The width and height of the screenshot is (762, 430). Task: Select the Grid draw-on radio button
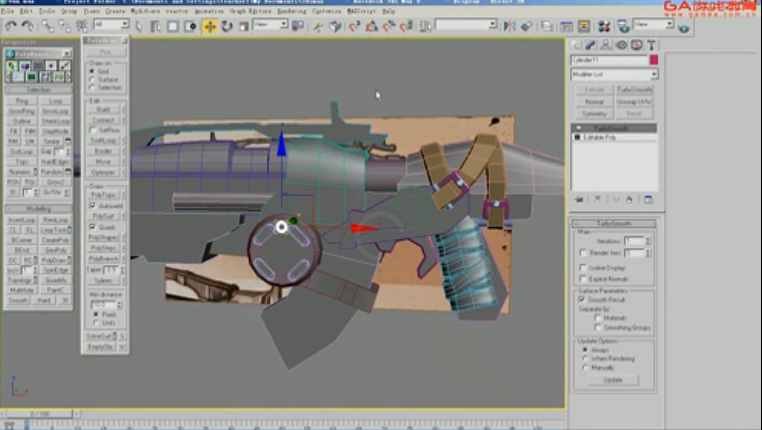(x=92, y=71)
